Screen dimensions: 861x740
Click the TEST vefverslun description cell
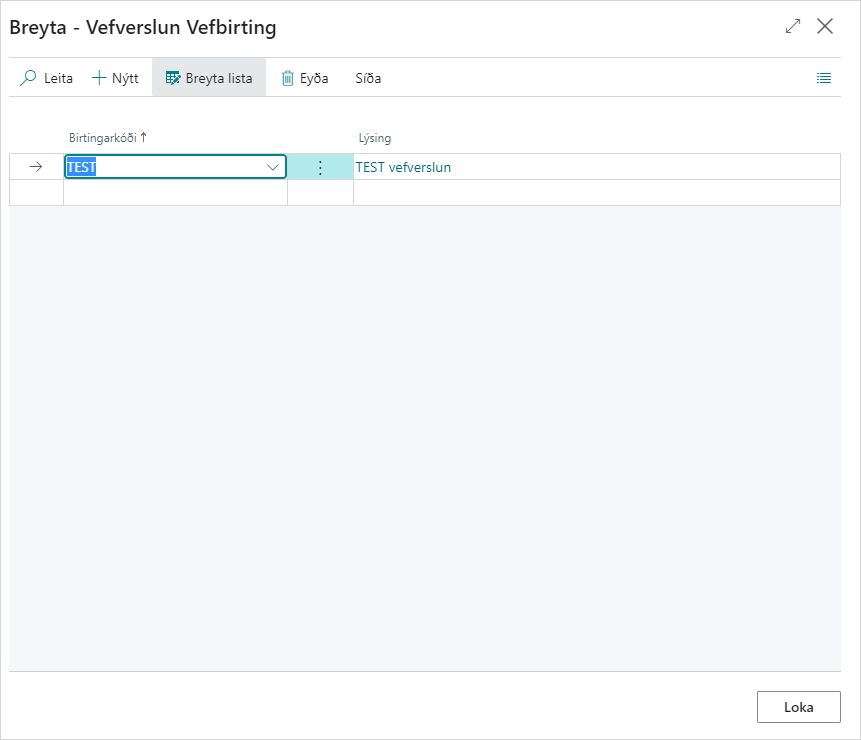coord(404,167)
